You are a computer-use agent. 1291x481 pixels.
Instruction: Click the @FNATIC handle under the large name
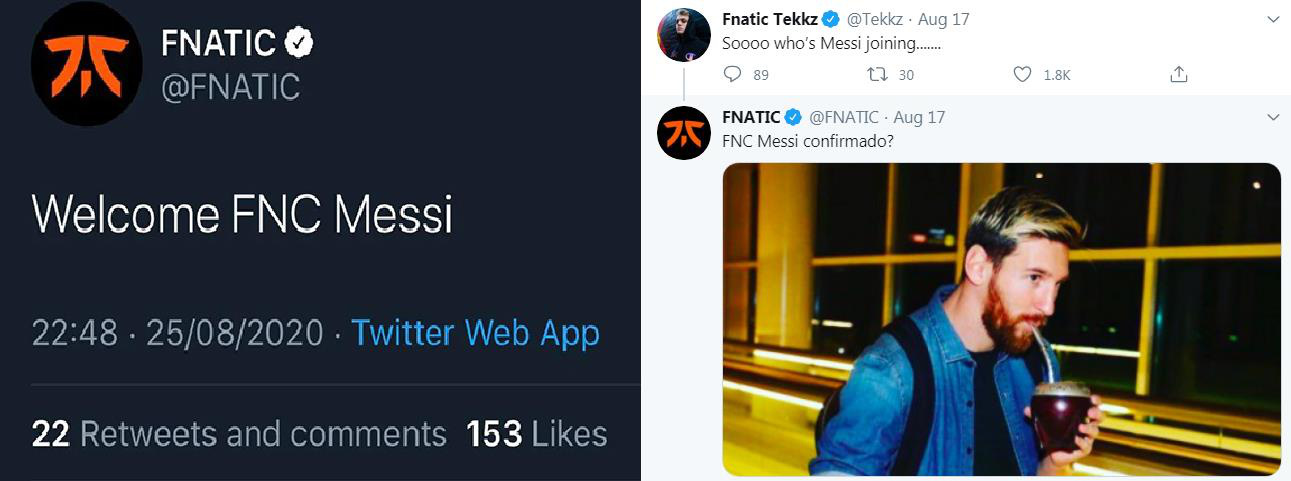[230, 87]
